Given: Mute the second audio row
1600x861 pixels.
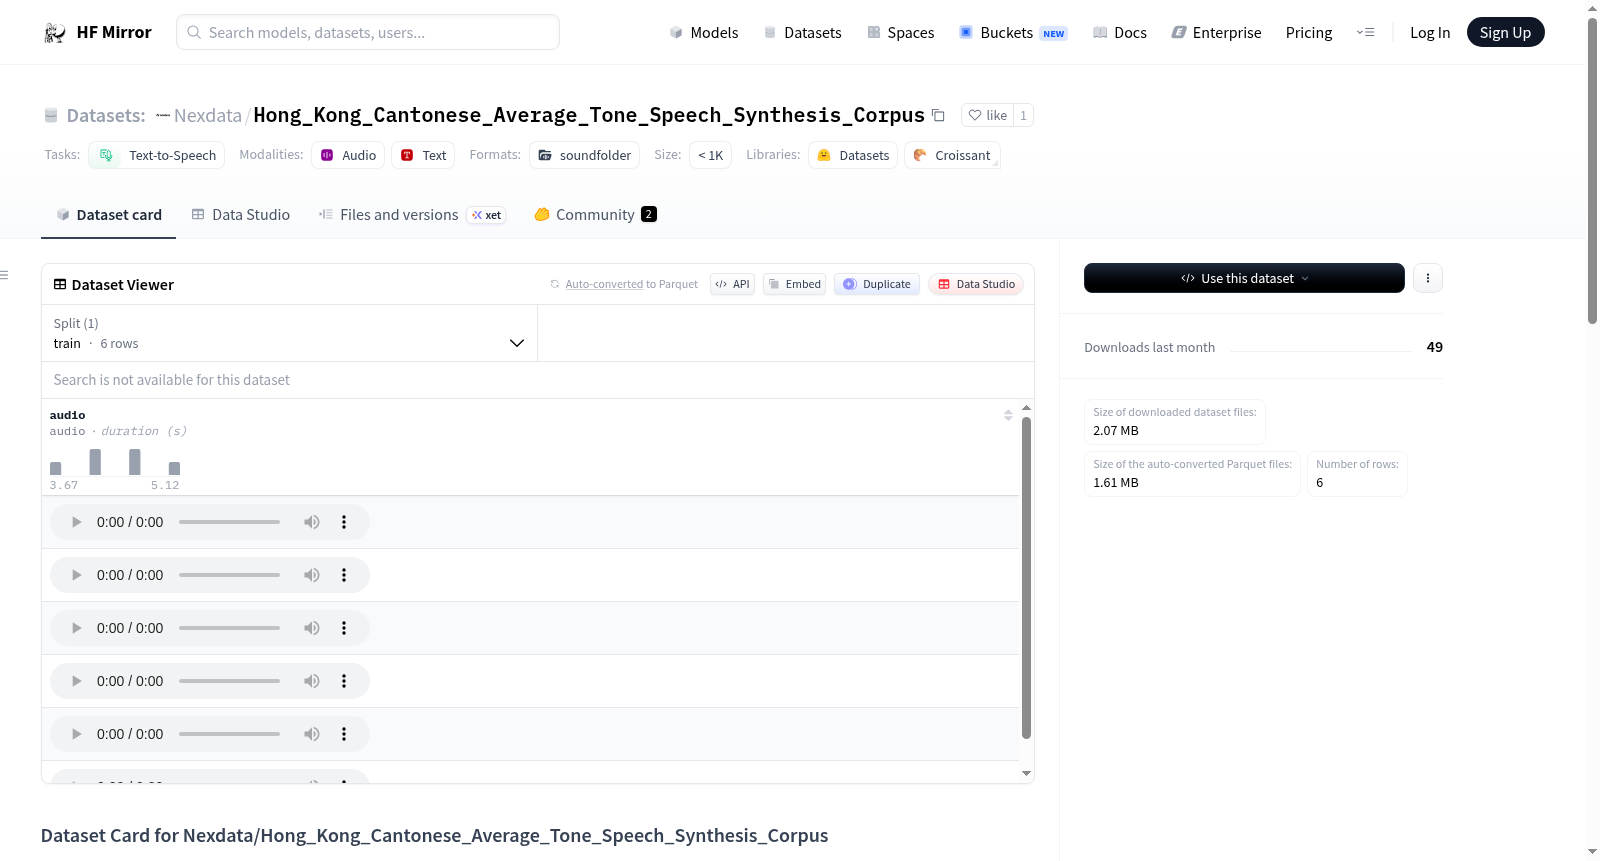Looking at the screenshot, I should (x=312, y=575).
